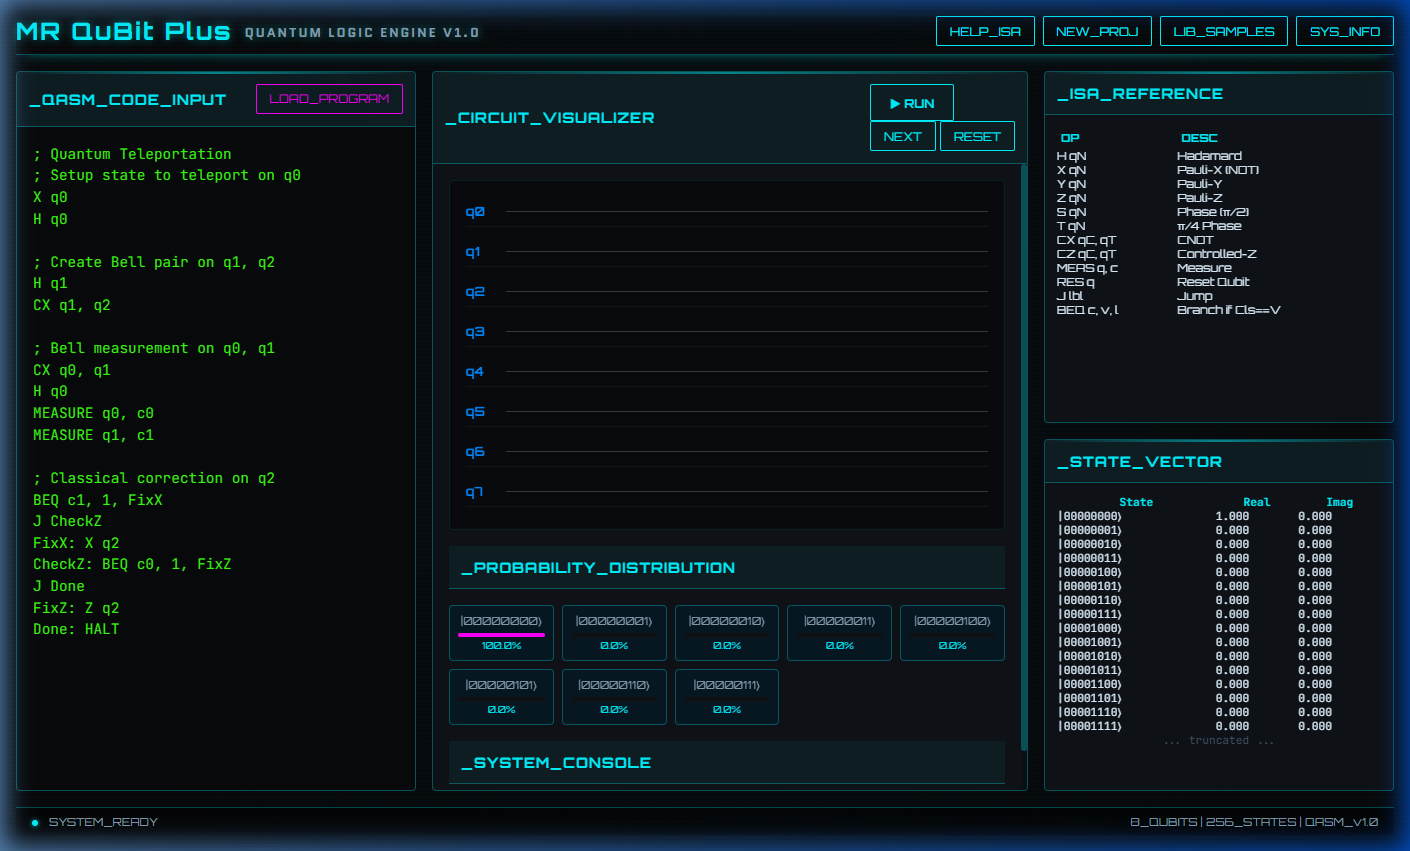
Task: Click the q7 qubit label in the circuit
Action: point(474,492)
